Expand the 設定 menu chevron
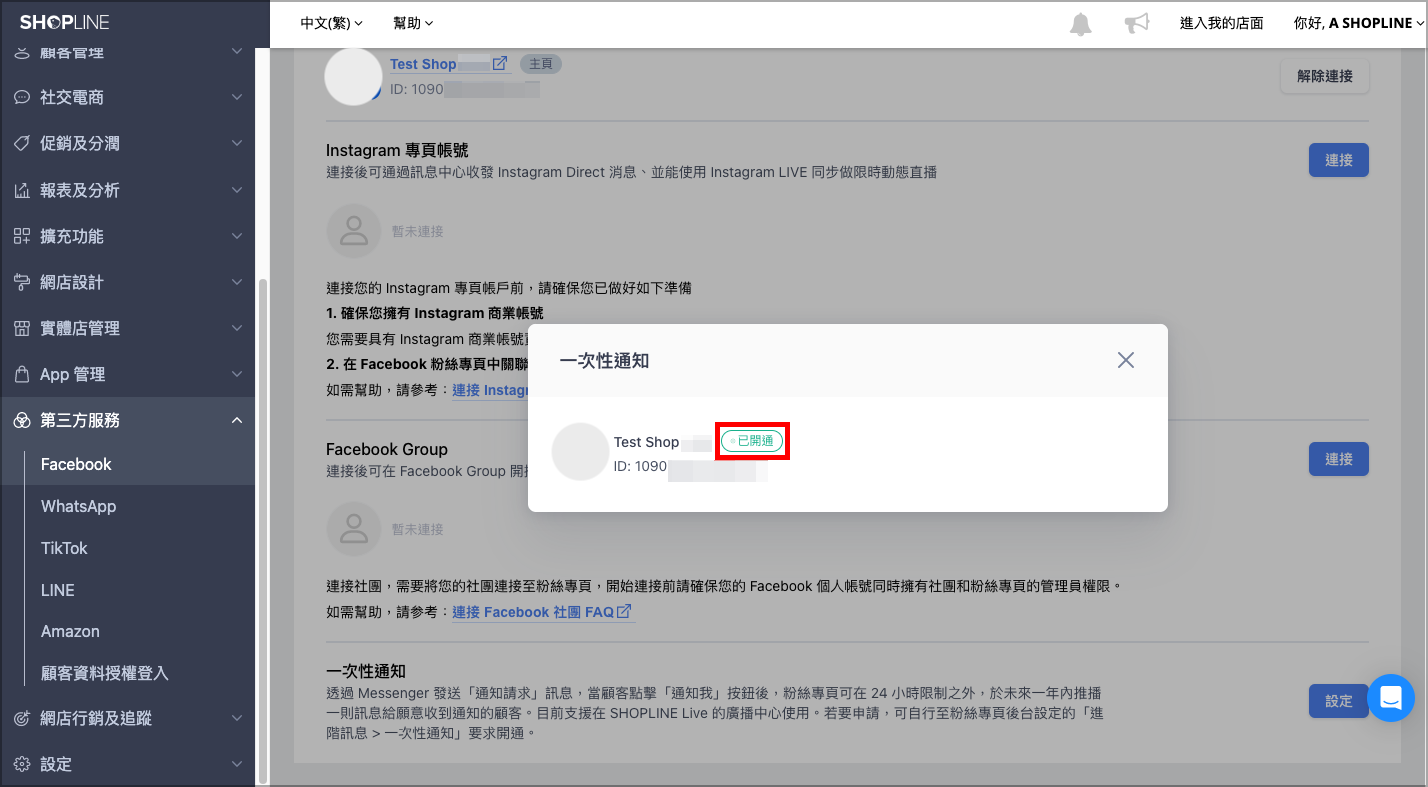This screenshot has width=1428, height=787. coord(237,764)
